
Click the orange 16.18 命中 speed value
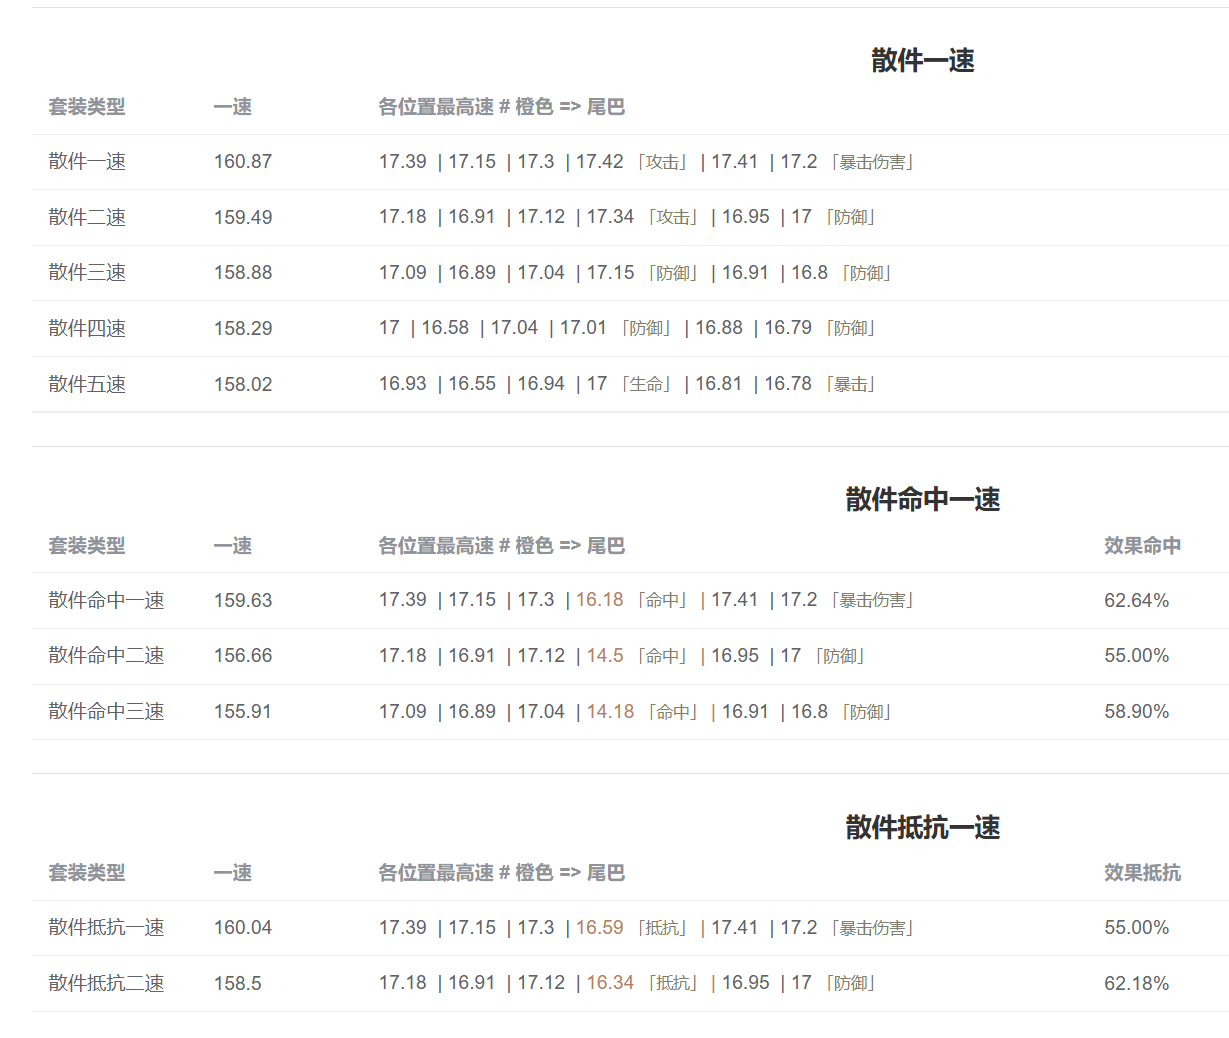pyautogui.click(x=599, y=599)
